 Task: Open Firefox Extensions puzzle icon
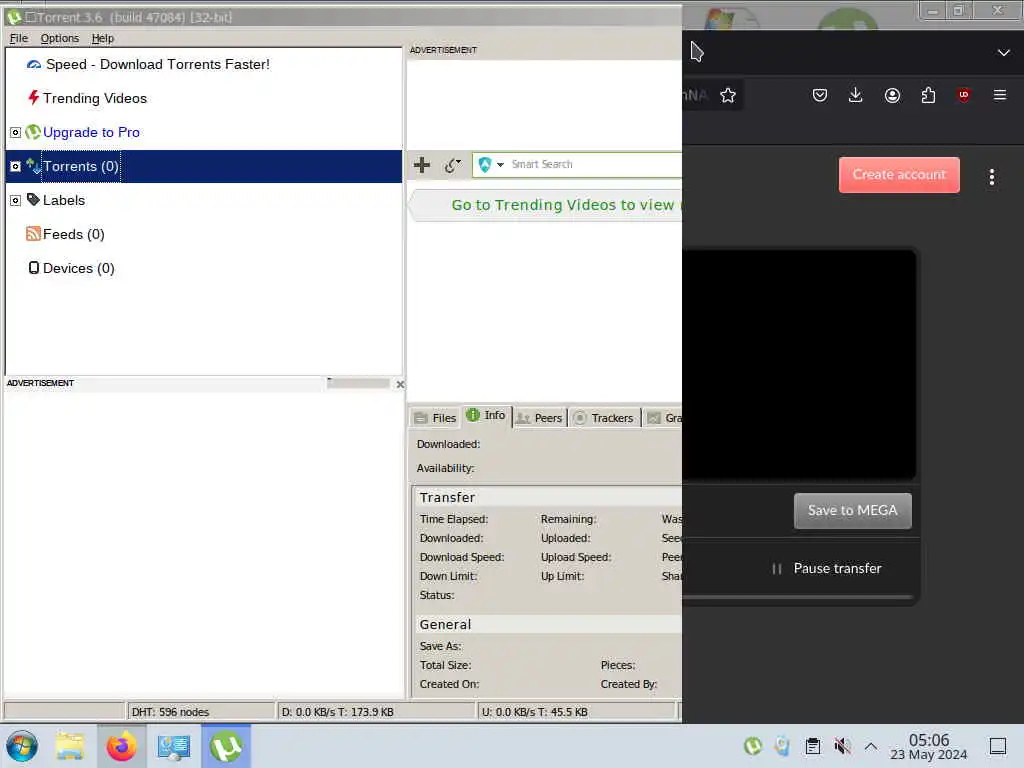pos(928,95)
